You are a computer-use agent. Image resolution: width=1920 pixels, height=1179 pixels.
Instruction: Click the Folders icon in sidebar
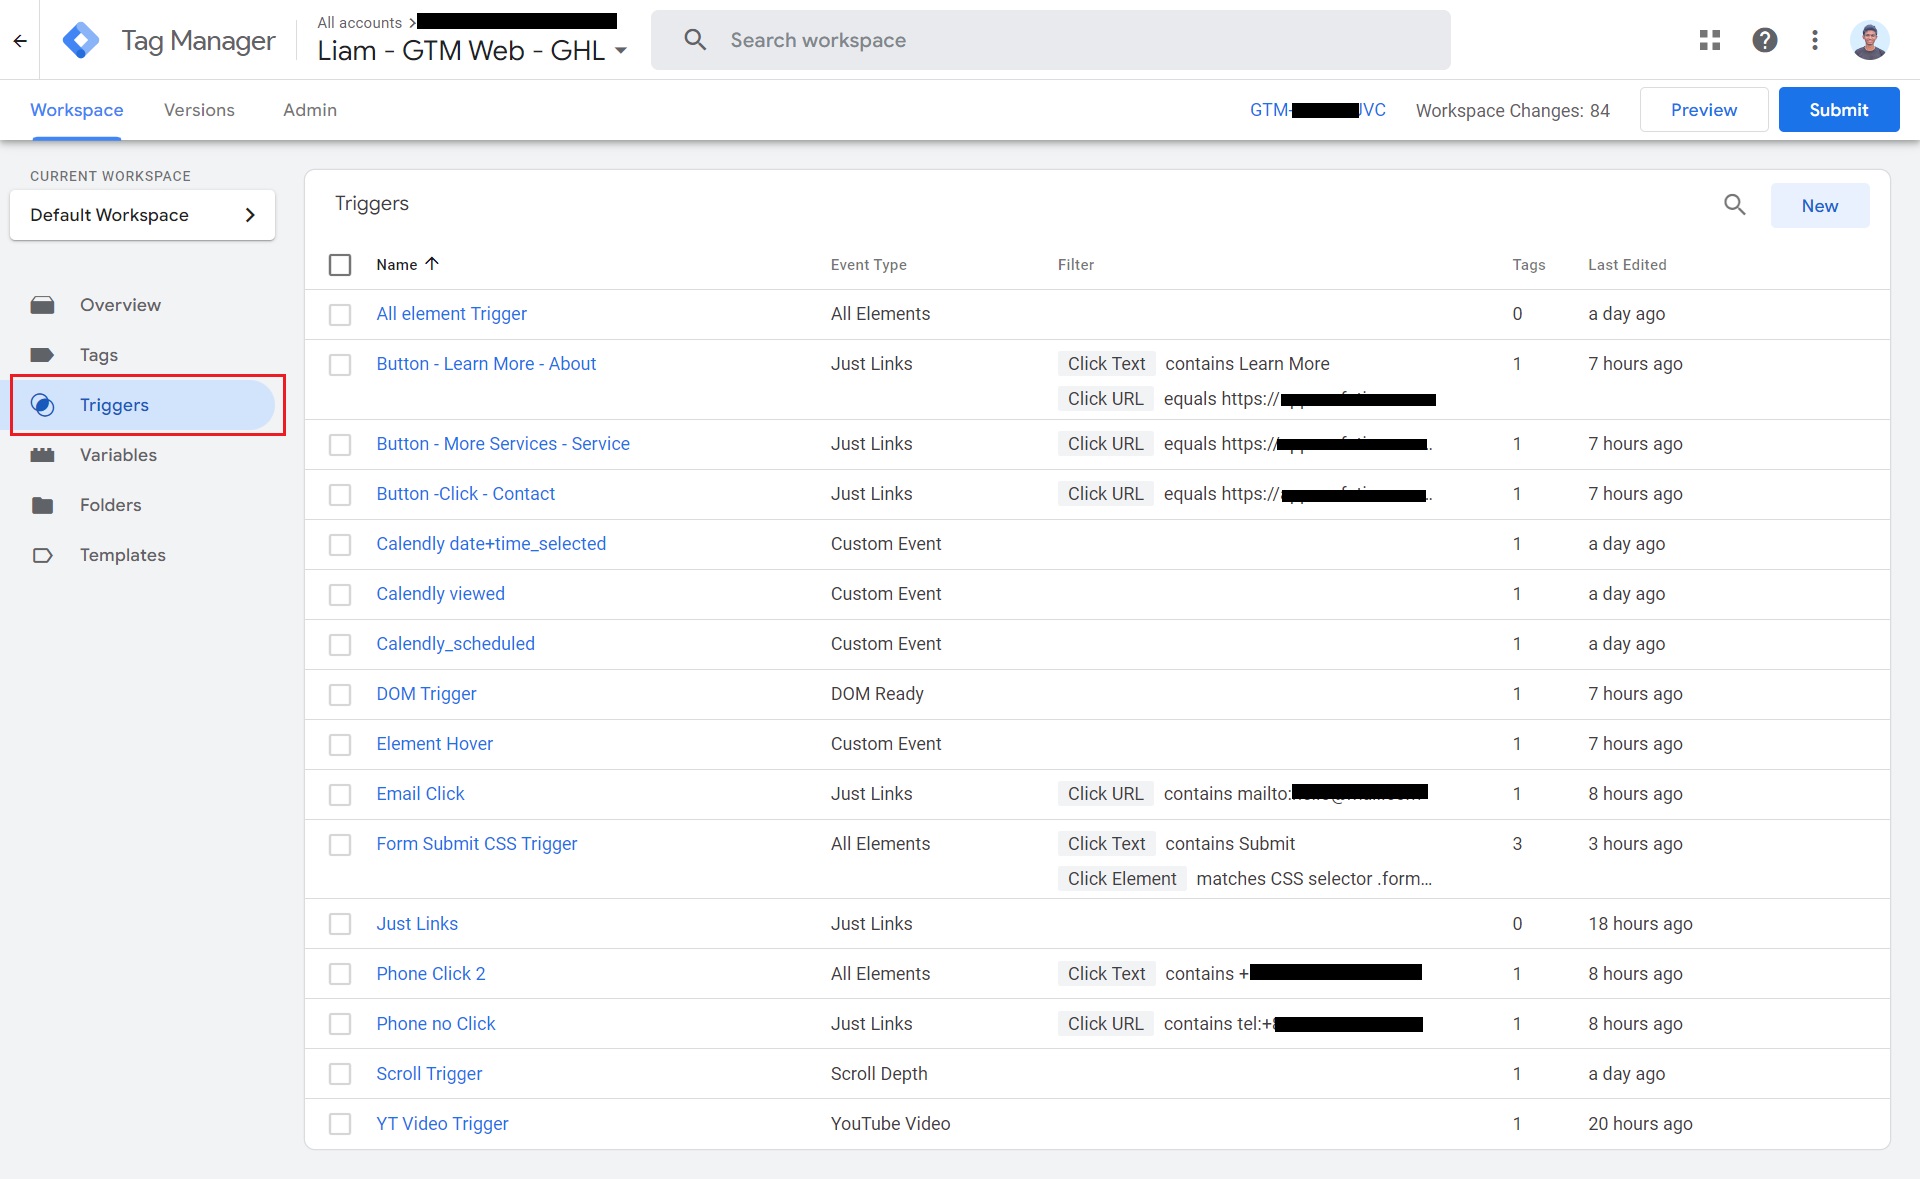coord(42,505)
